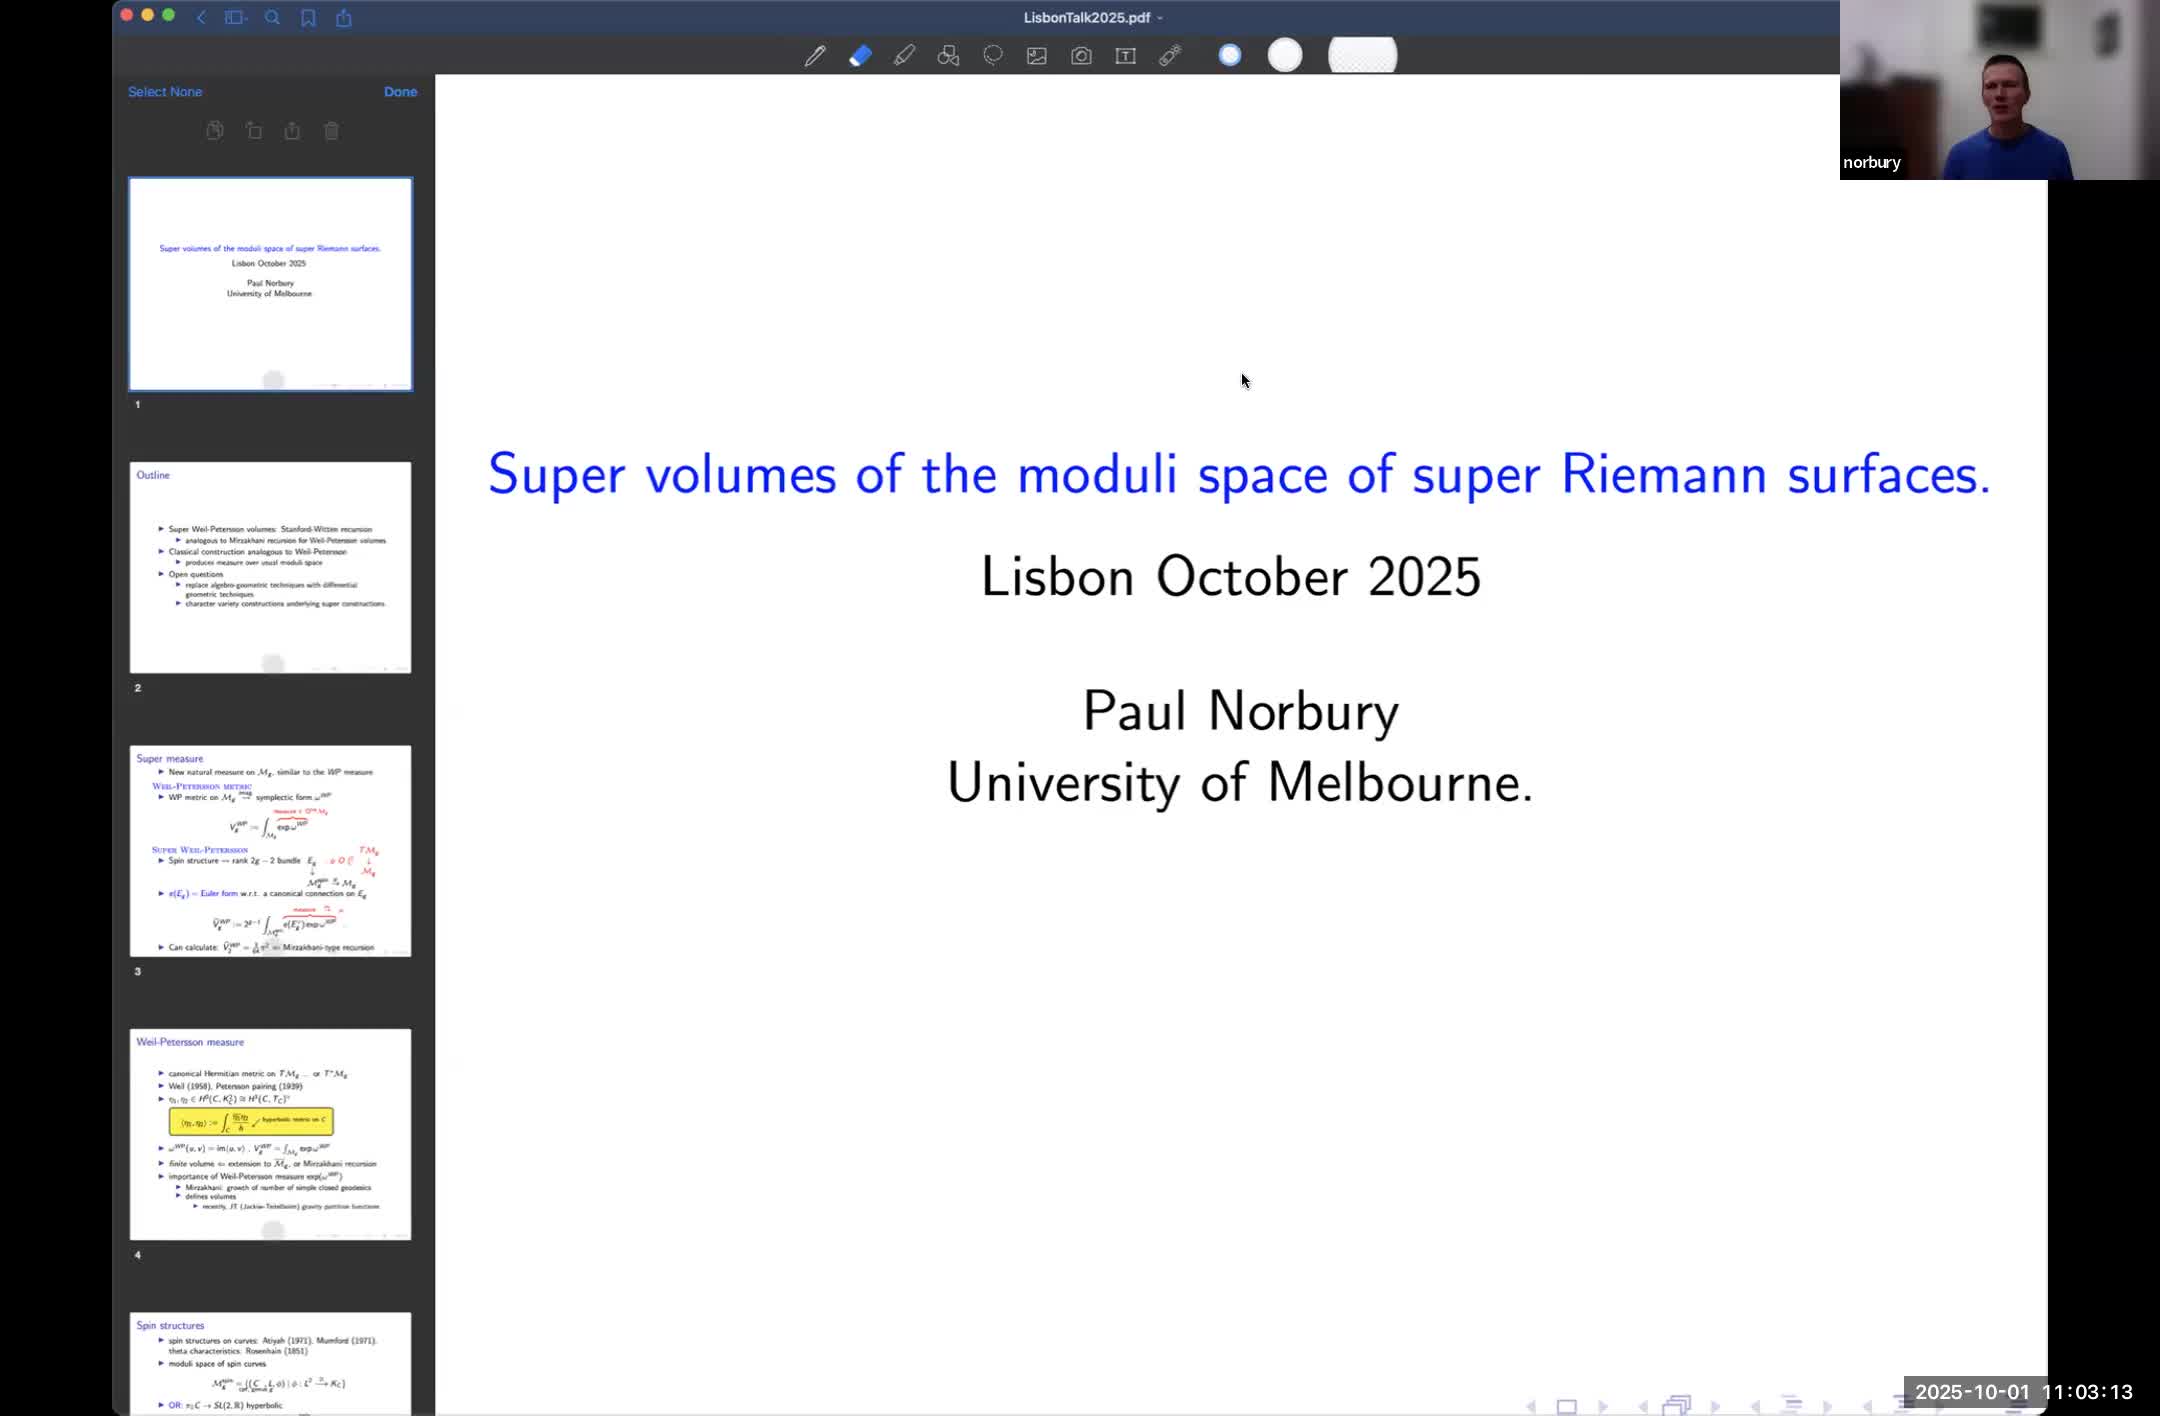Activate the Text box tool
Viewport: 2160px width, 1416px height.
1125,56
